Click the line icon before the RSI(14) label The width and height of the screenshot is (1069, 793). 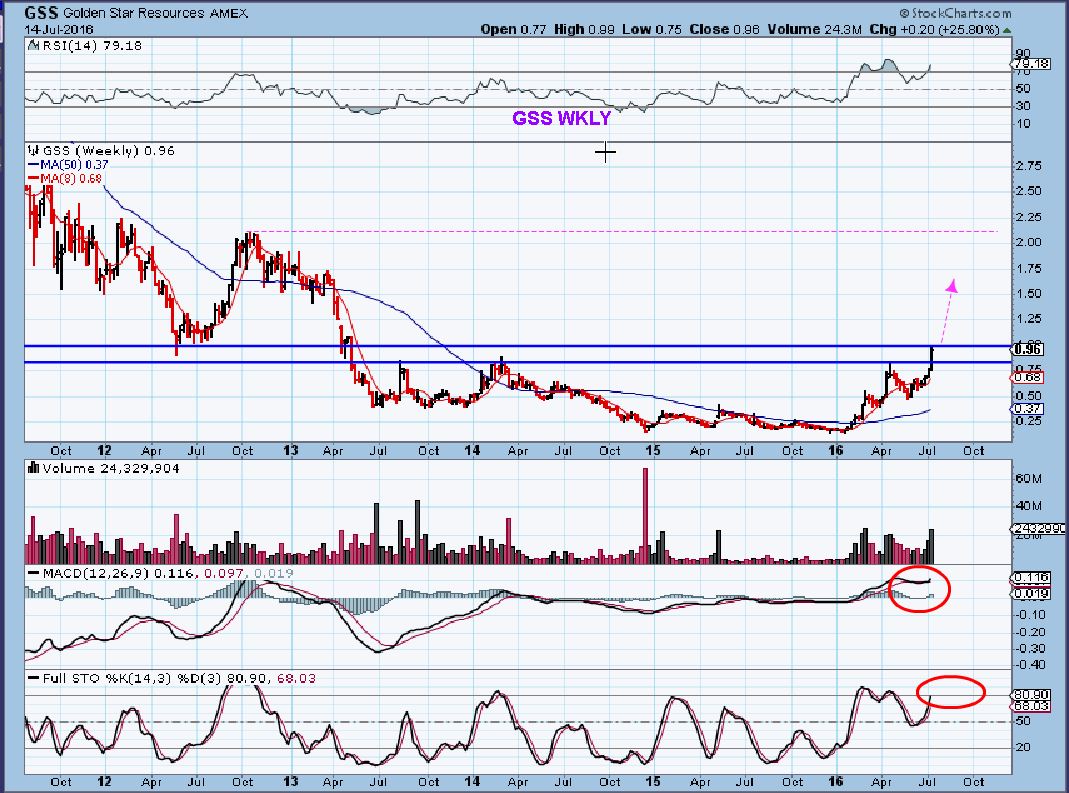[x=32, y=46]
